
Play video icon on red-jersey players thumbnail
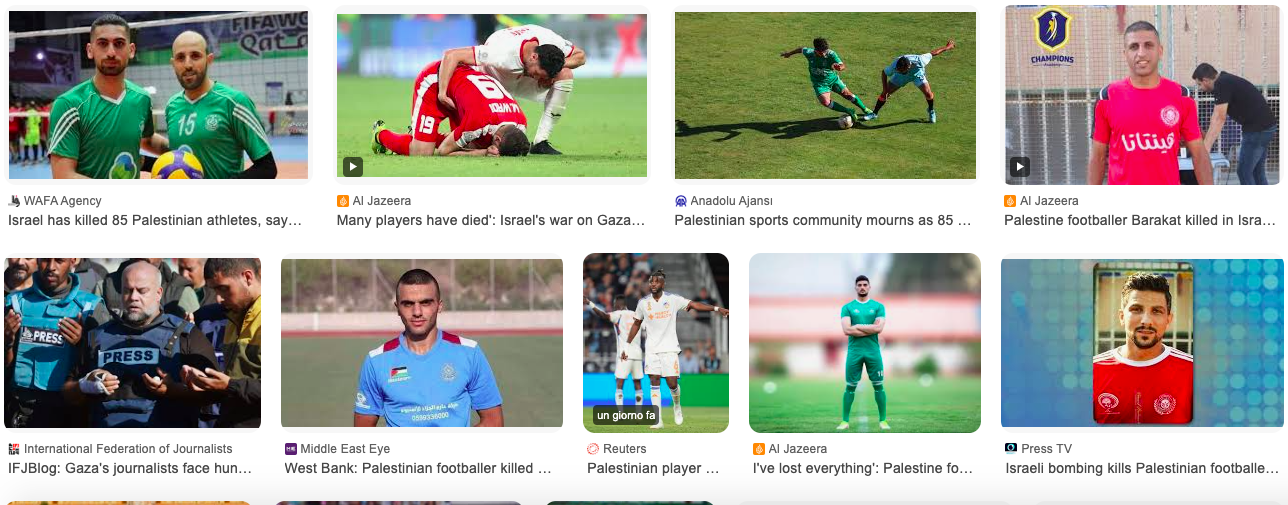353,166
